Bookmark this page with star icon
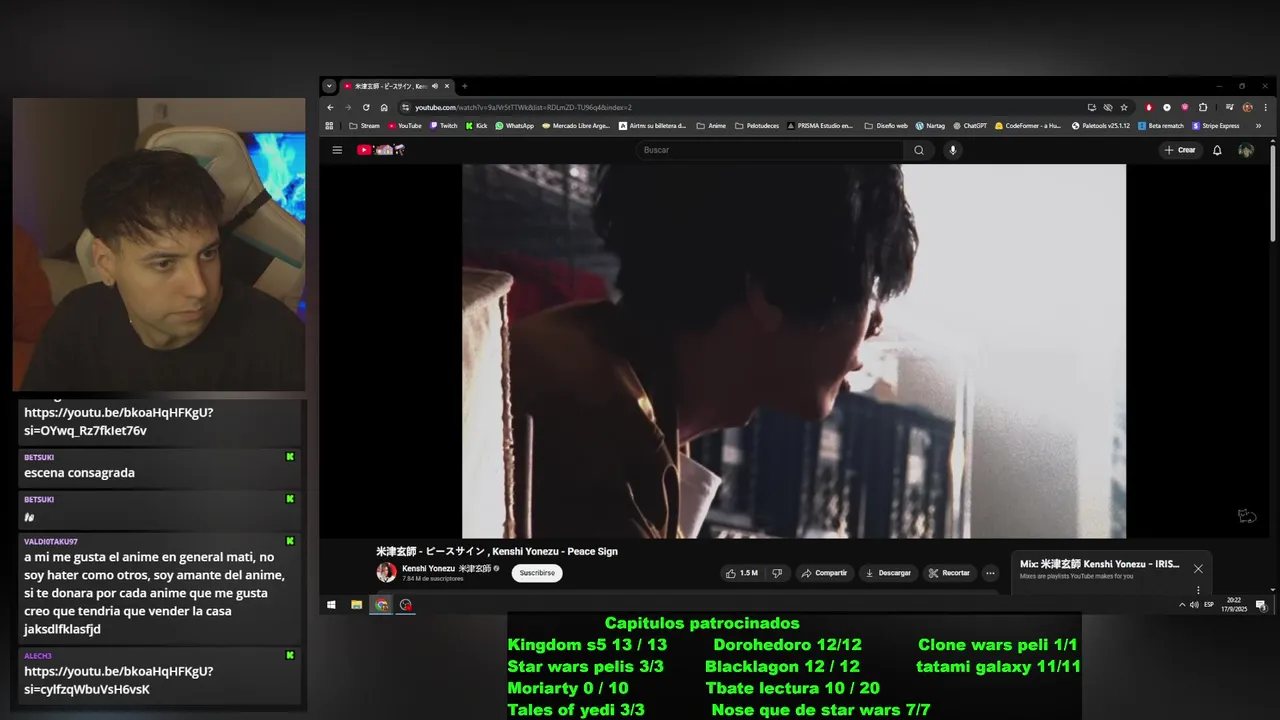This screenshot has width=1280, height=720. click(x=1124, y=107)
